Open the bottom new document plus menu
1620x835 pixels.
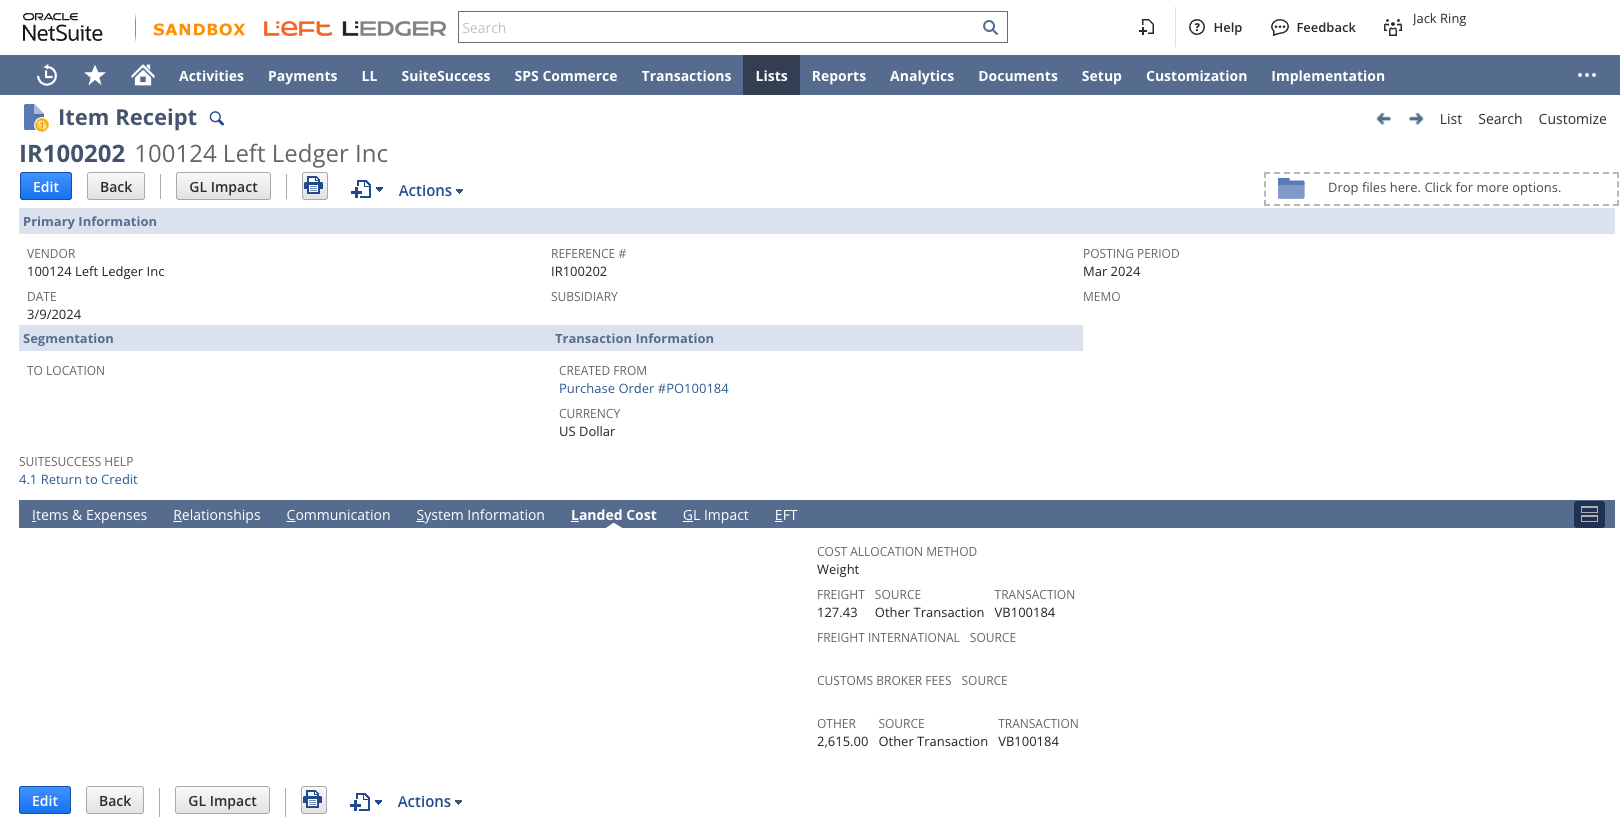click(366, 801)
